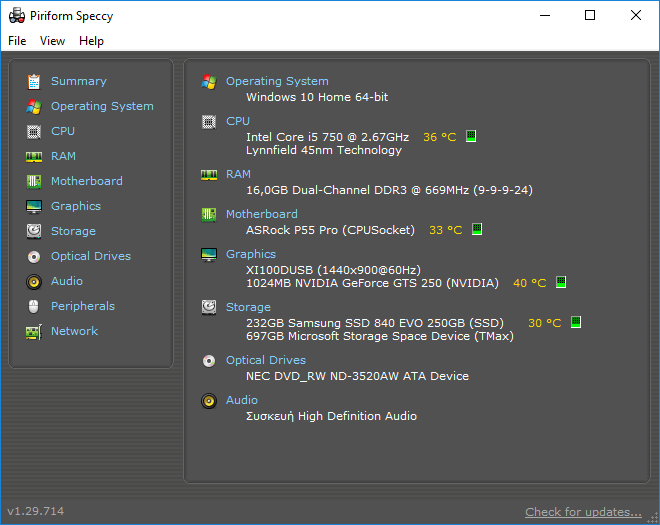This screenshot has width=660, height=525.
Task: Go to the Operating System section in sidebar
Action: tap(102, 106)
